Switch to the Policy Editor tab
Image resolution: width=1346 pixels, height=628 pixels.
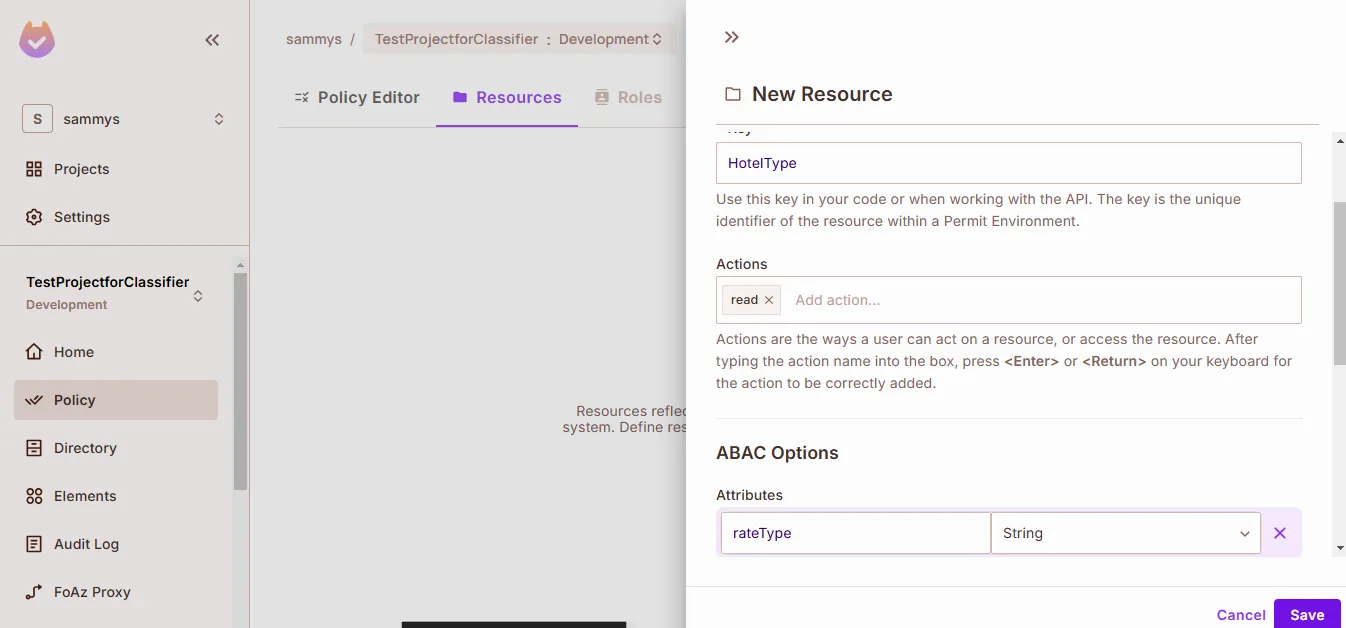click(357, 97)
